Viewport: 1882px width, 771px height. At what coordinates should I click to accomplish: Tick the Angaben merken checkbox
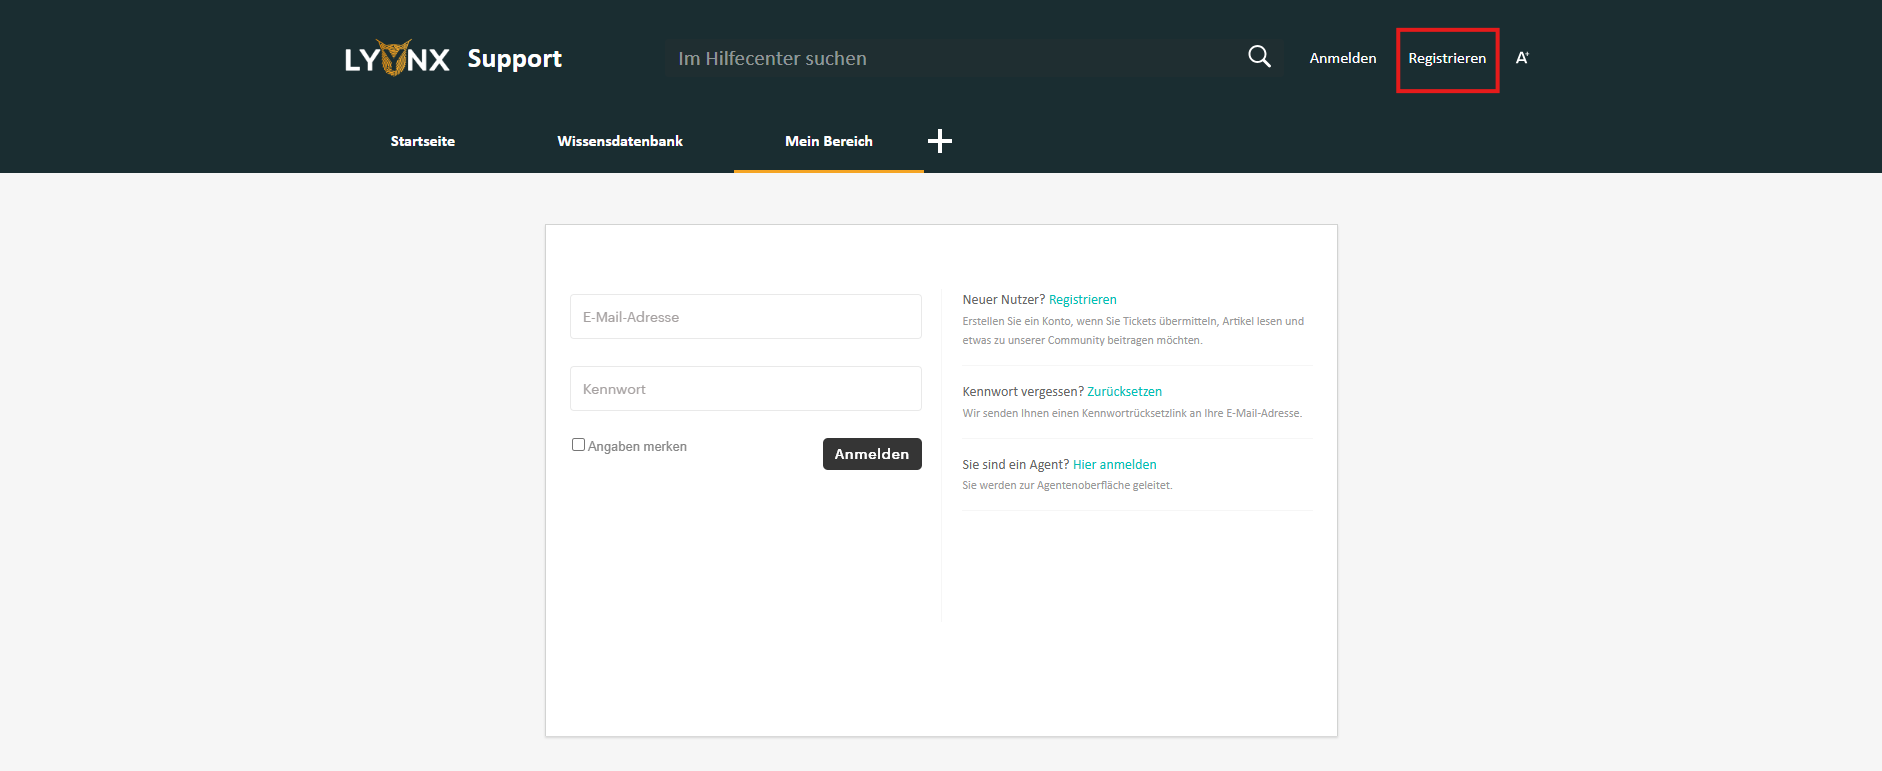point(578,445)
